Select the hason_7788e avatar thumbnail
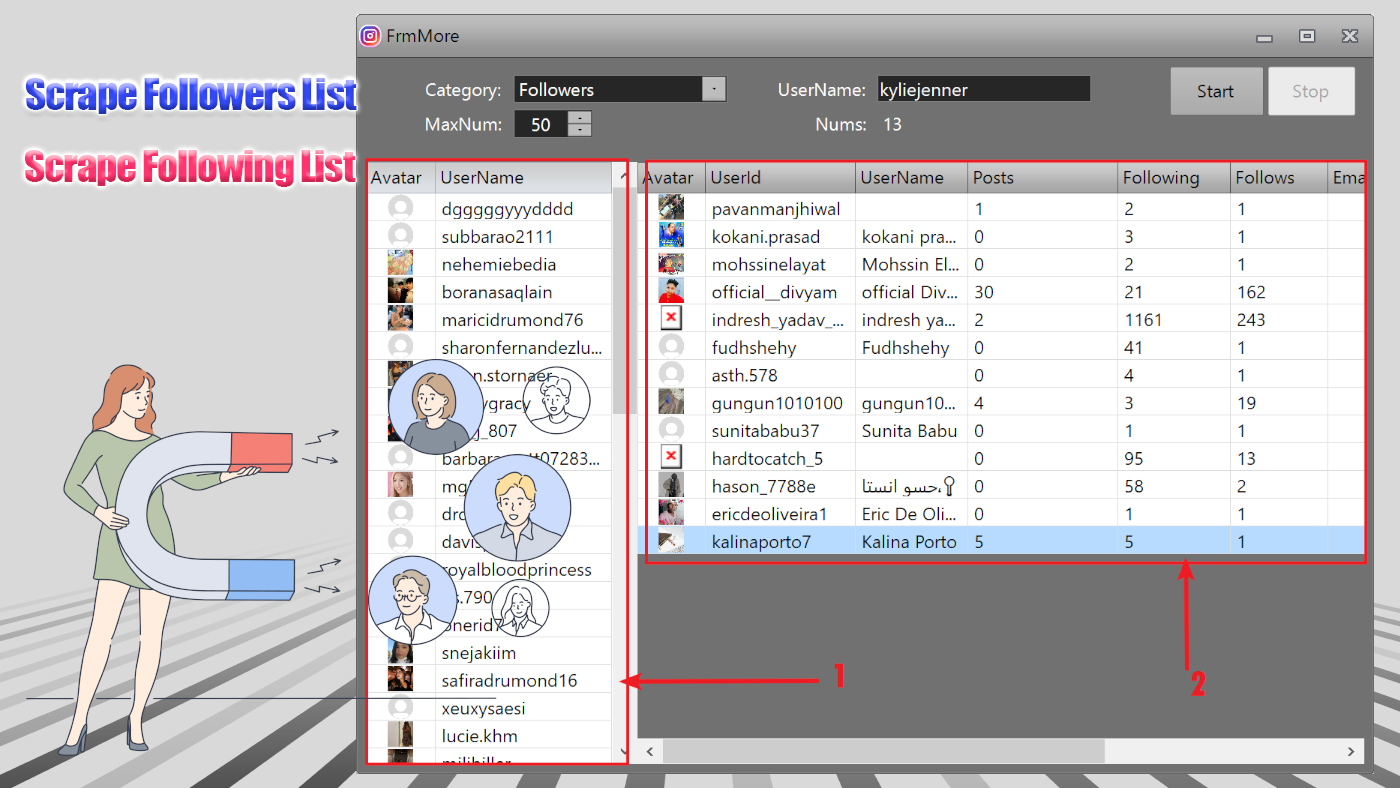1400x788 pixels. coord(671,486)
